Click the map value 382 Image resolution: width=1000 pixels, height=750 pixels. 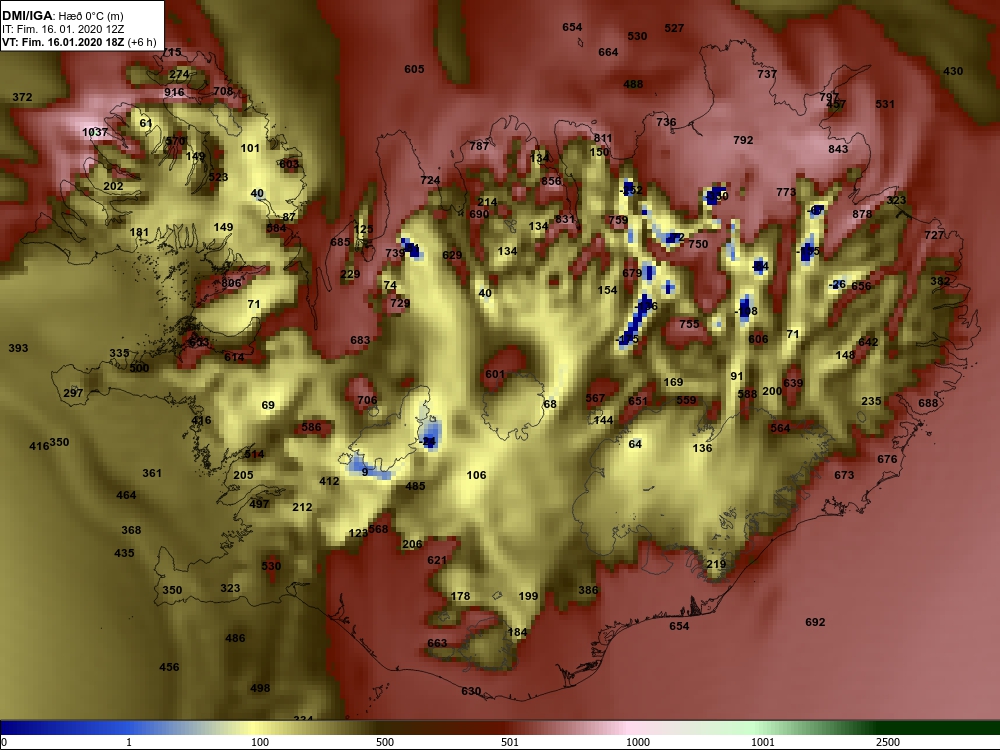point(939,281)
